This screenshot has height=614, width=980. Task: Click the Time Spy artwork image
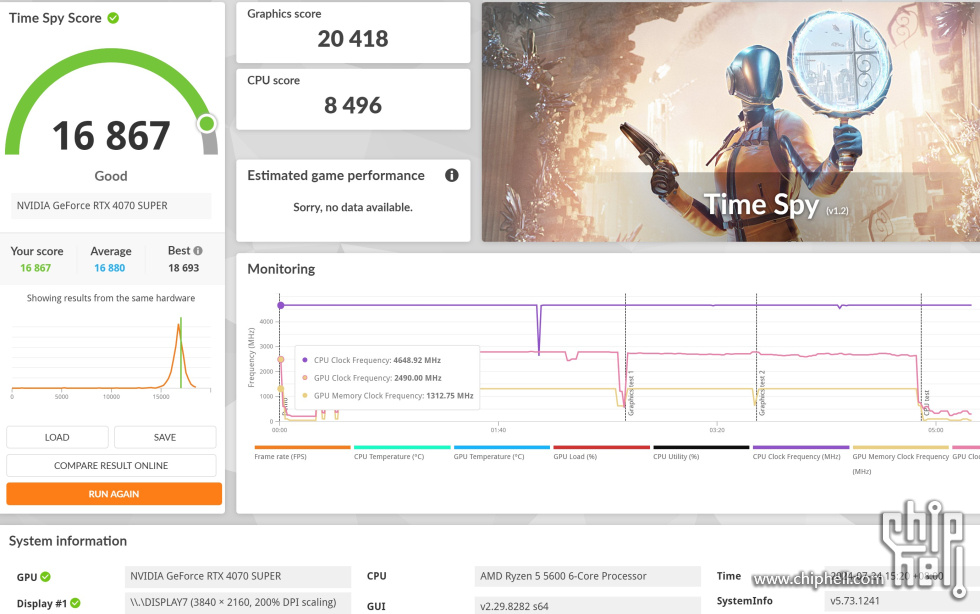click(x=731, y=122)
